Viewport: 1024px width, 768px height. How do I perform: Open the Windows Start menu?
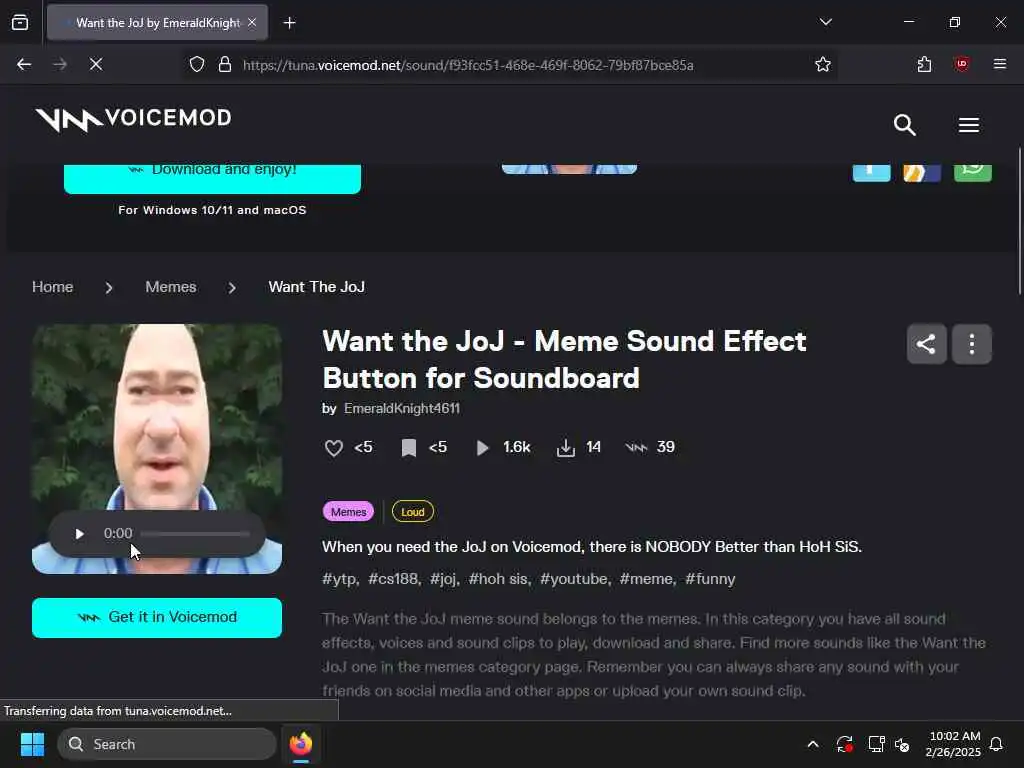coord(32,744)
